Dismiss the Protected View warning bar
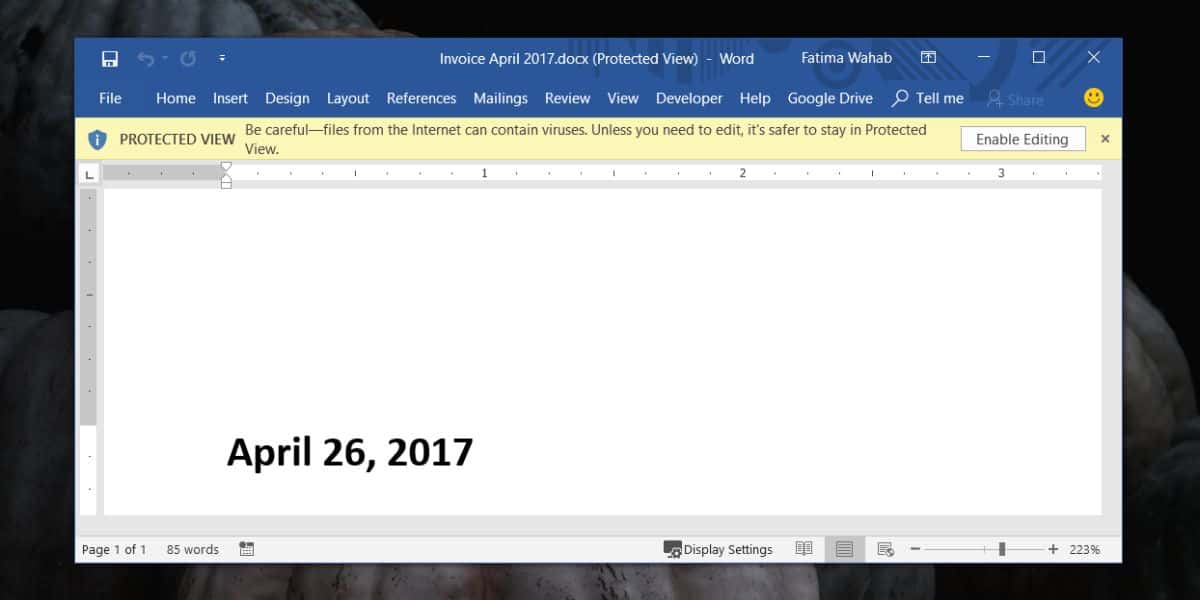 click(1105, 138)
